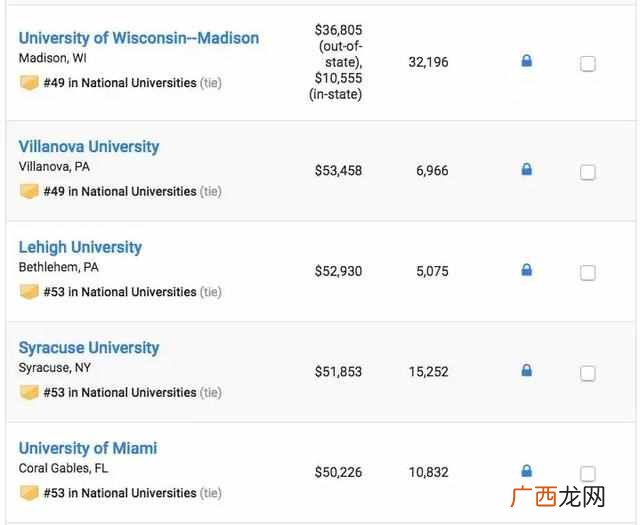
Task: Click ranking badge icon under Villanova University
Action: tap(29, 191)
